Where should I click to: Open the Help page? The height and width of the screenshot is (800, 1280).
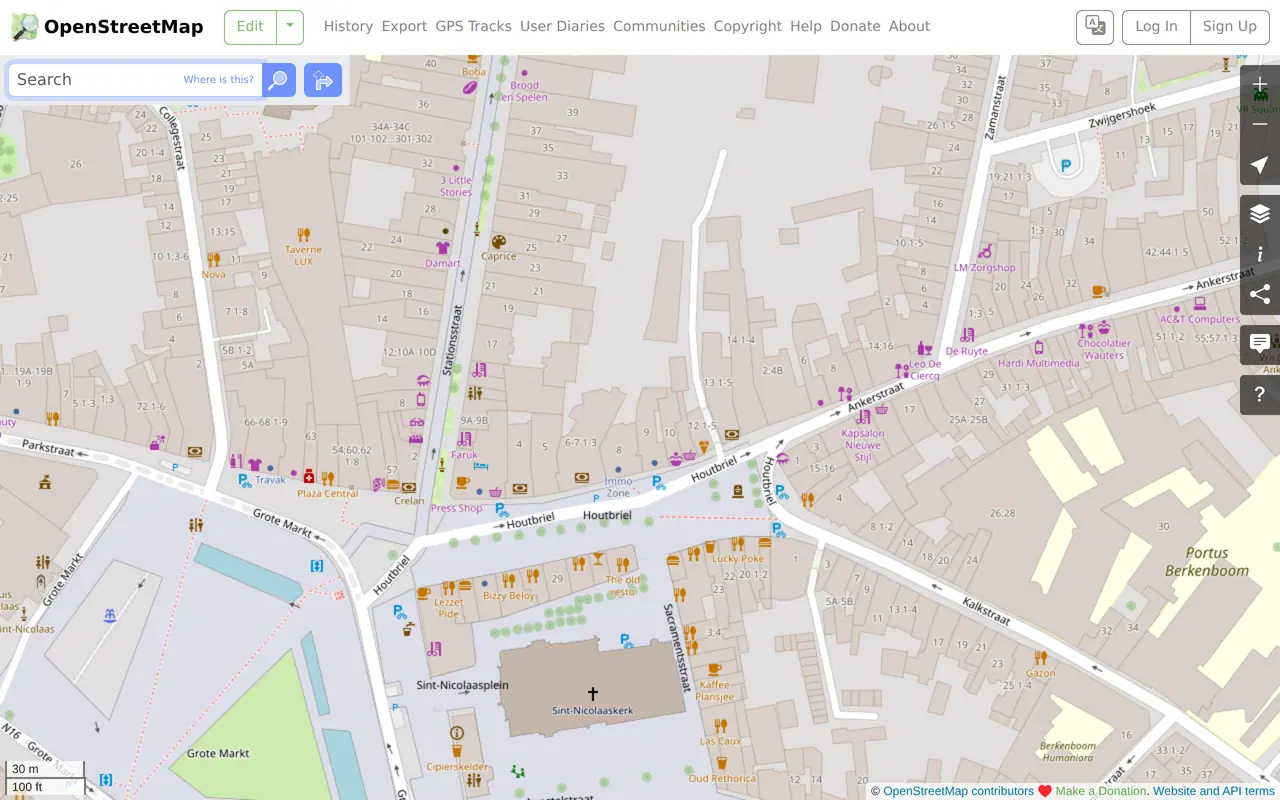(x=806, y=26)
